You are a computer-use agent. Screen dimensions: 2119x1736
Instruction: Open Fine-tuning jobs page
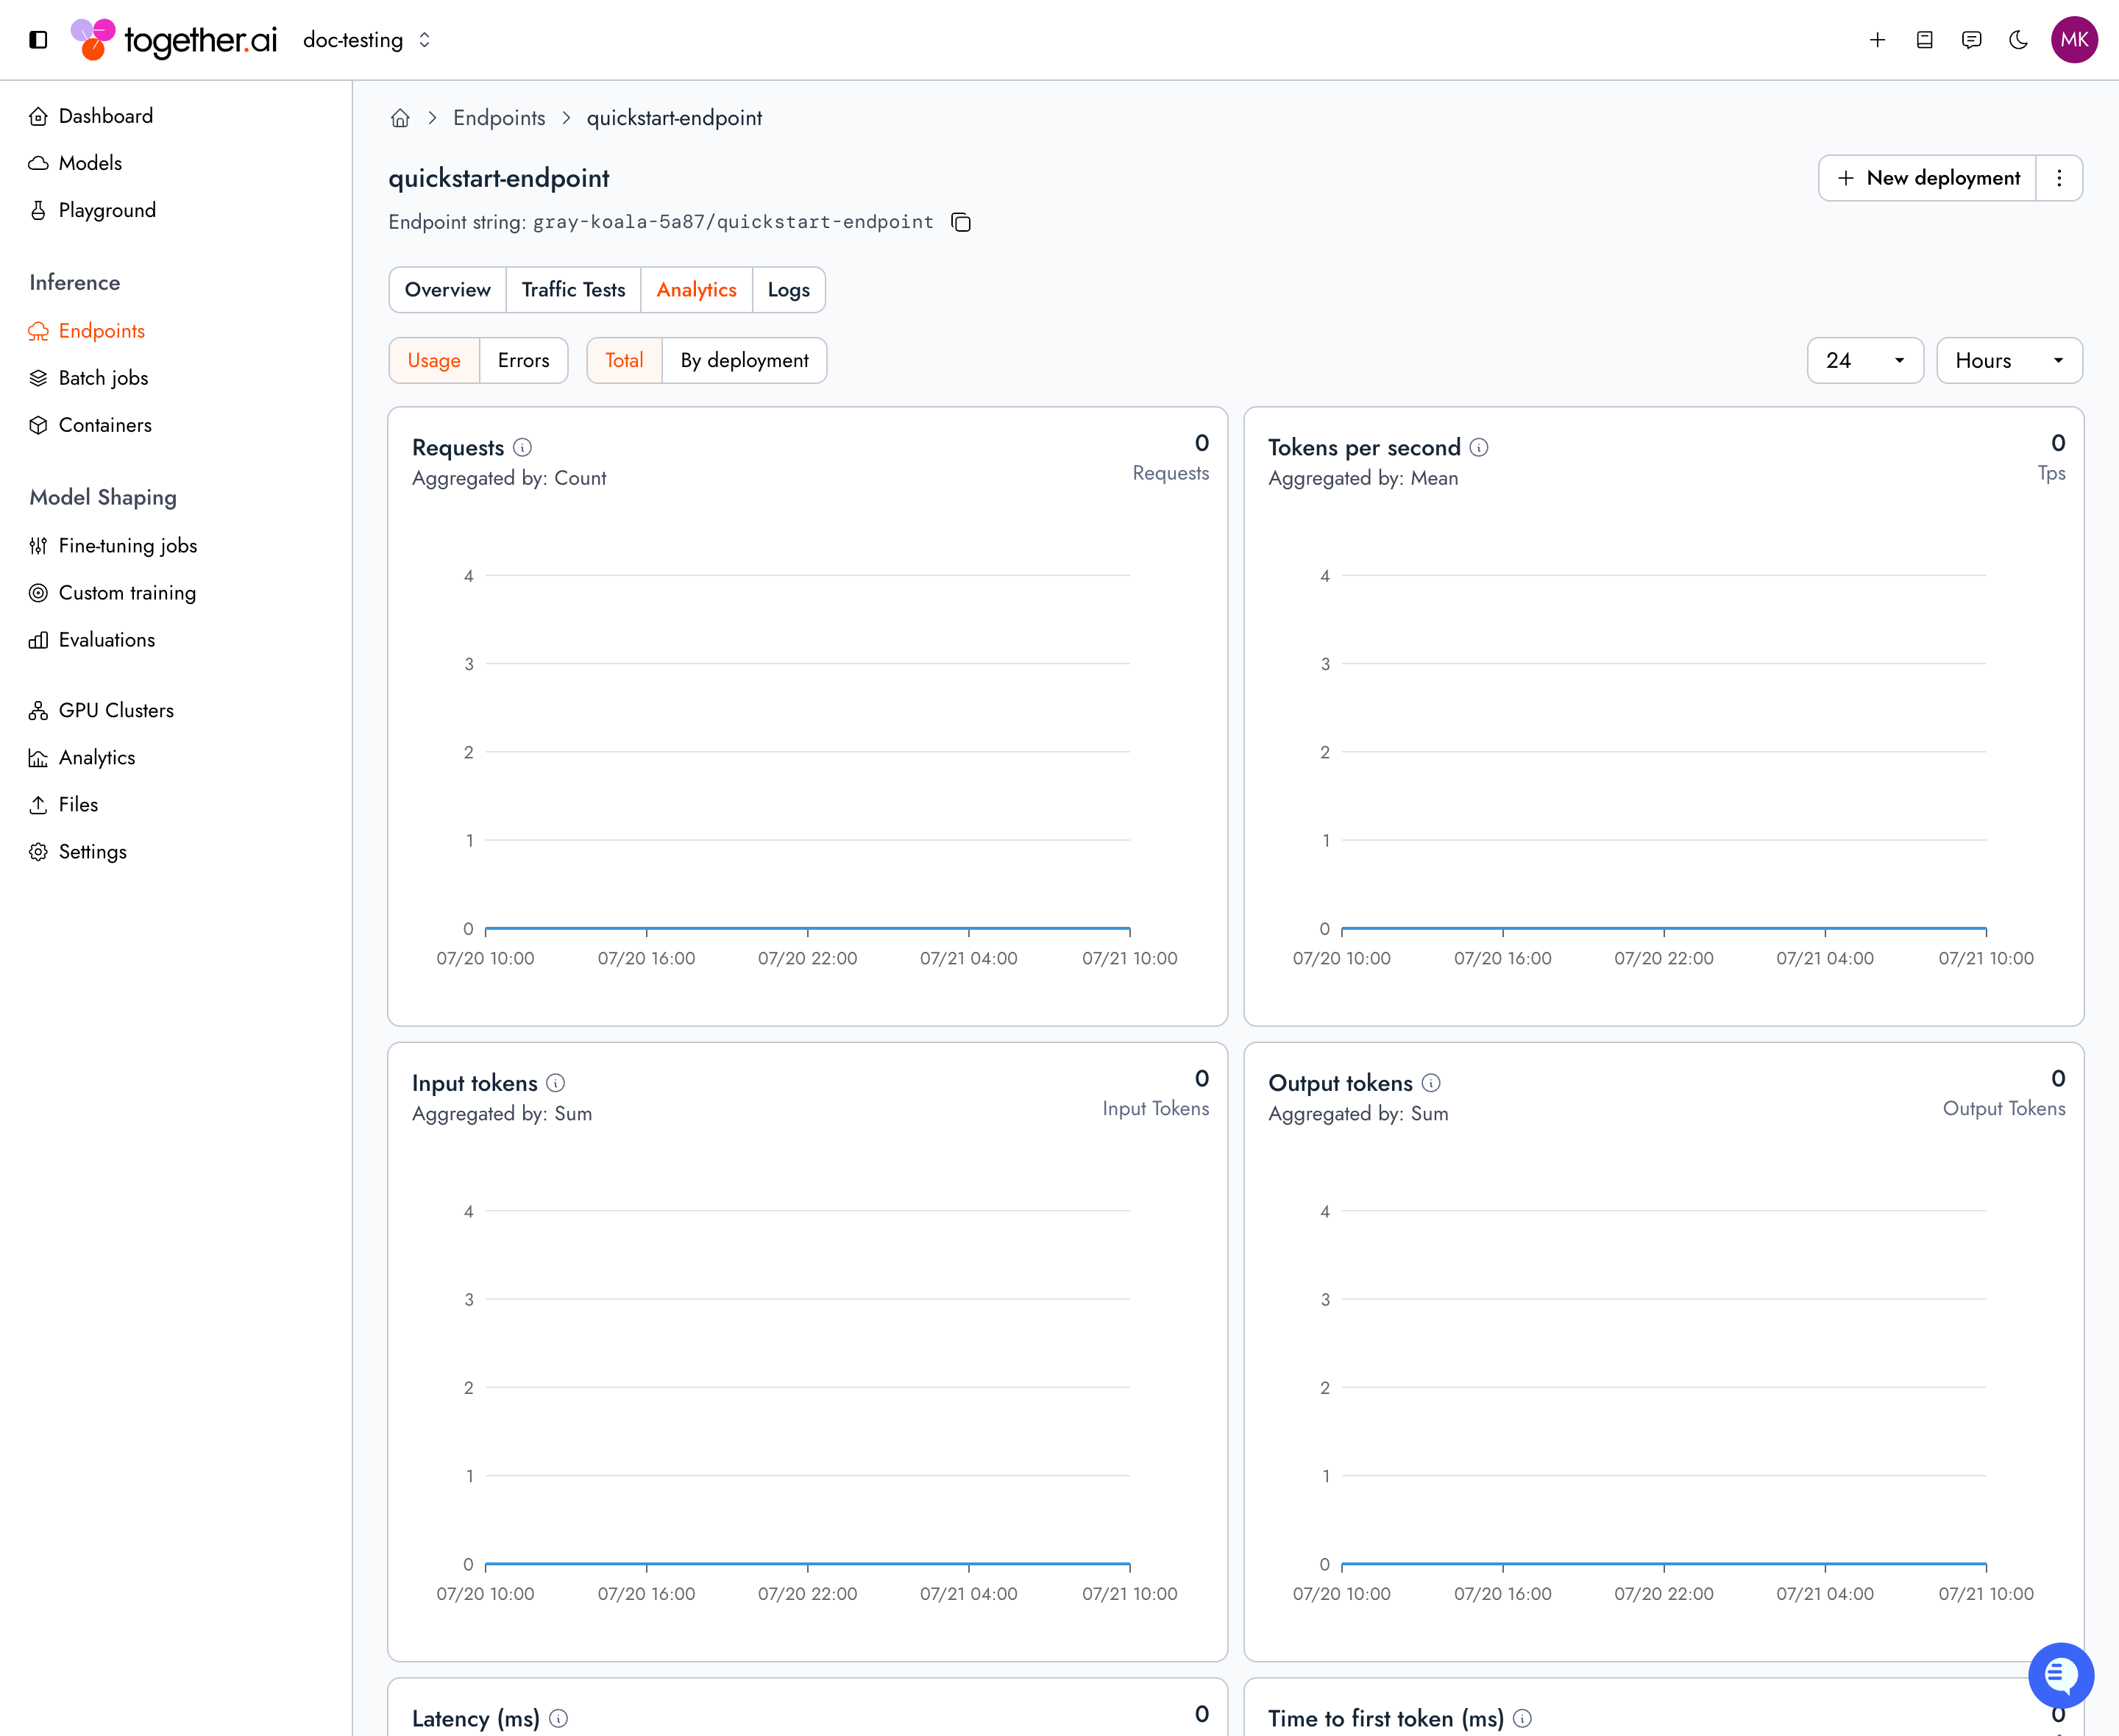click(128, 546)
